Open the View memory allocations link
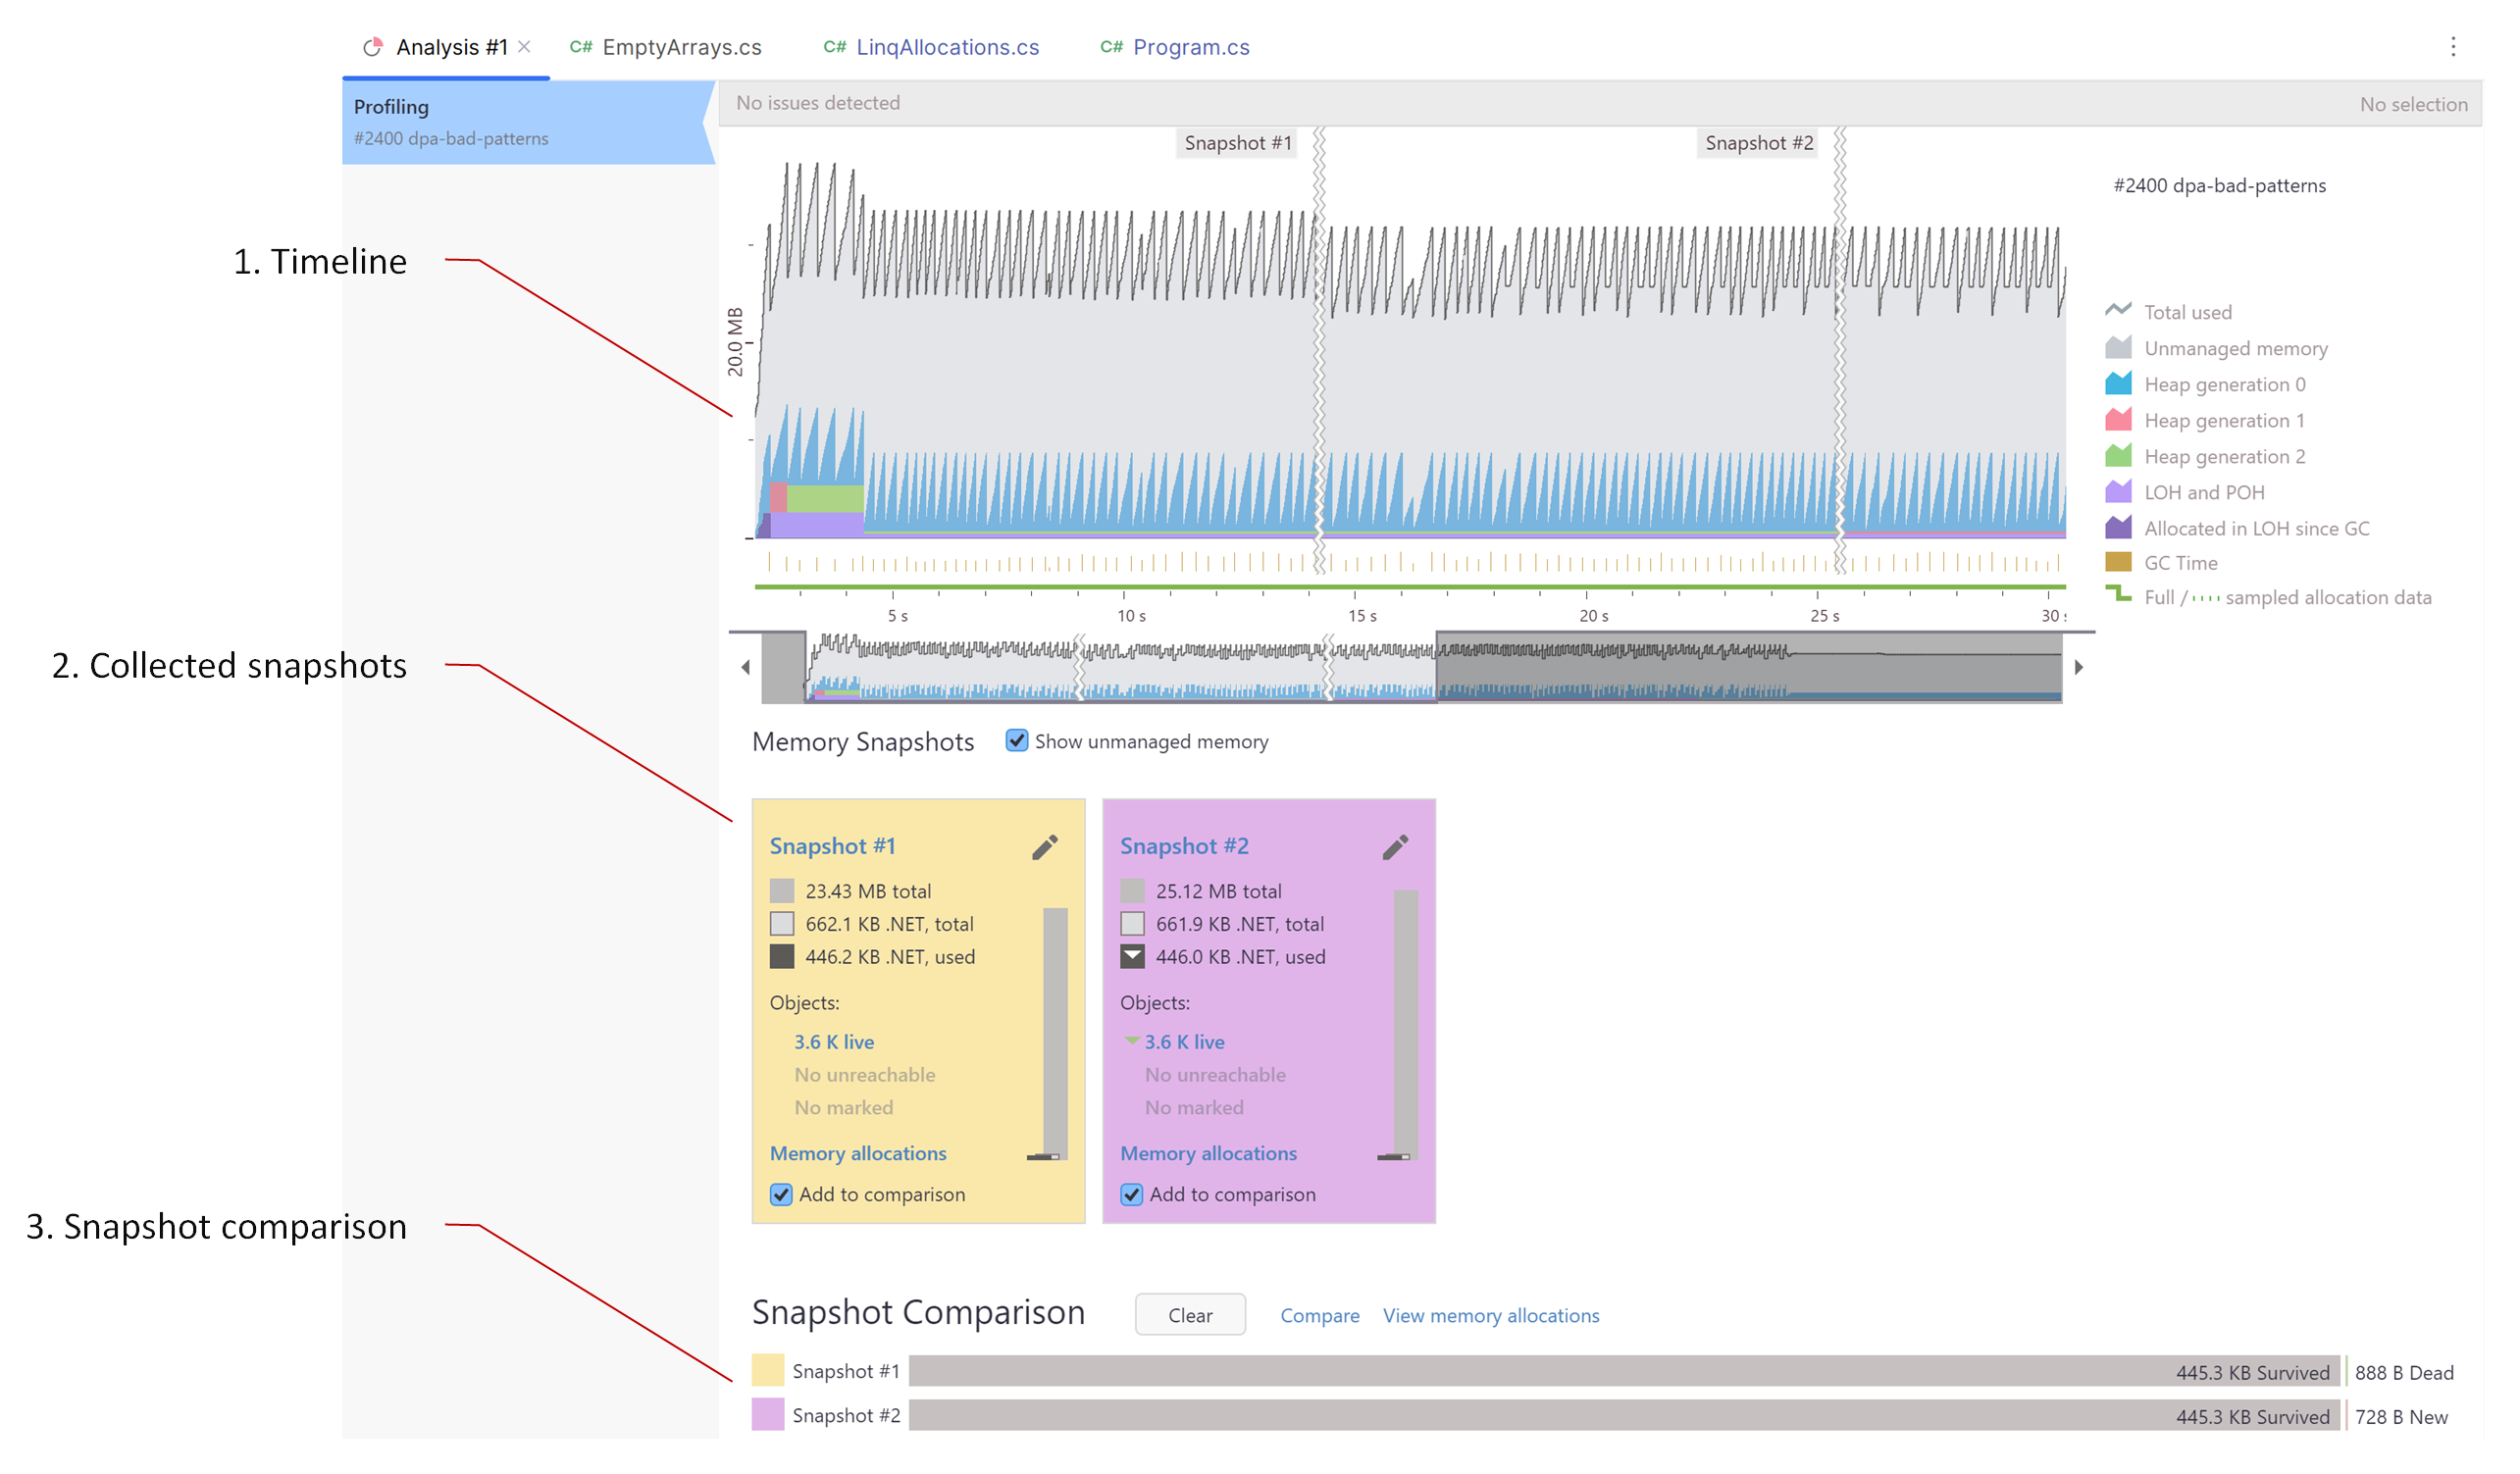The image size is (2520, 1474). [1490, 1315]
